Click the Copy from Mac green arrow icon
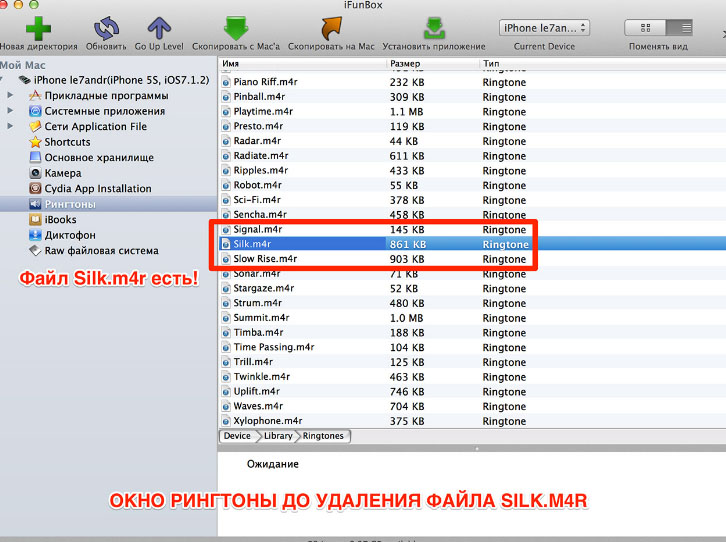 [x=237, y=27]
